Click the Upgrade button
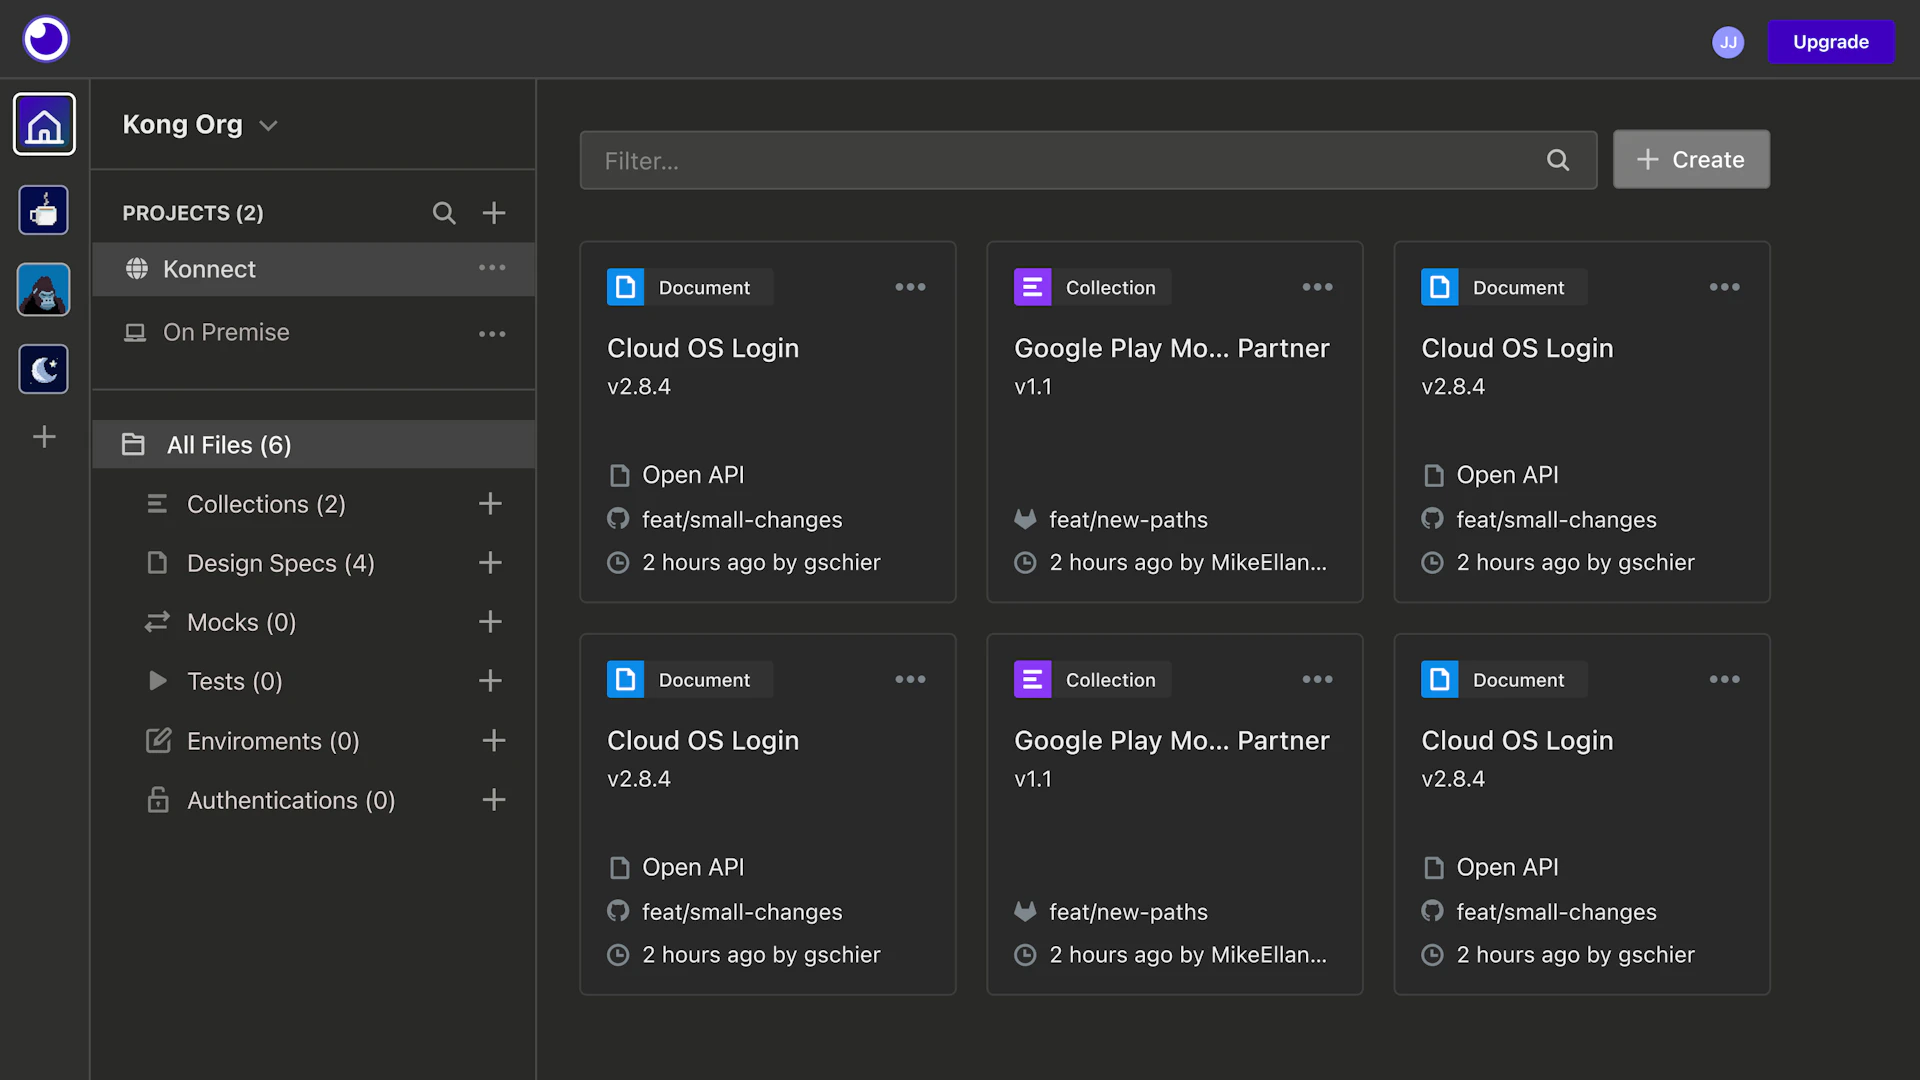Screen dimensions: 1920x1080 [x=1830, y=42]
